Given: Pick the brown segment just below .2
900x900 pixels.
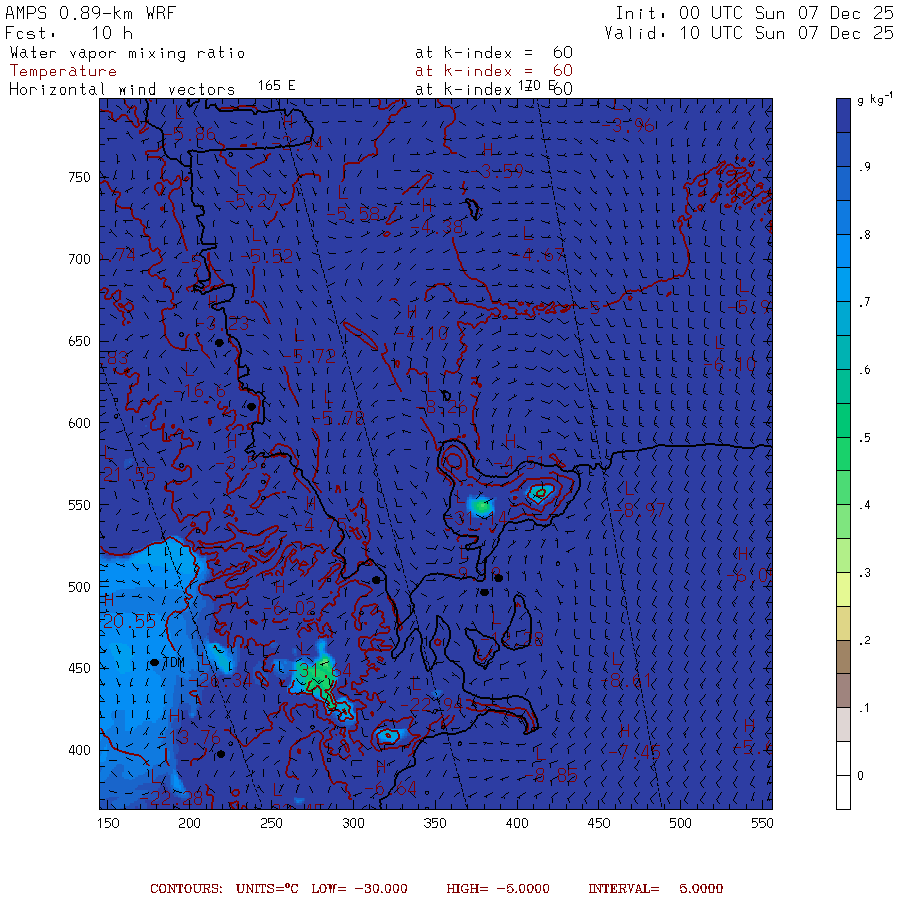Looking at the screenshot, I should tap(843, 657).
